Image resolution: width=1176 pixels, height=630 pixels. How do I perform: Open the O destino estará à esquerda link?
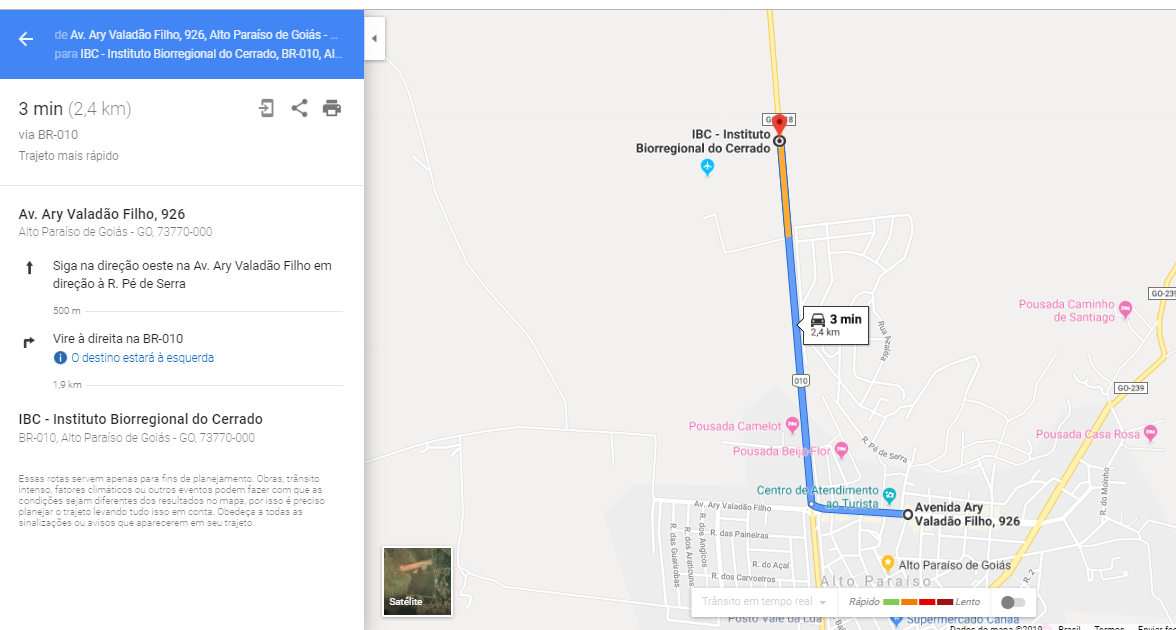pyautogui.click(x=142, y=358)
